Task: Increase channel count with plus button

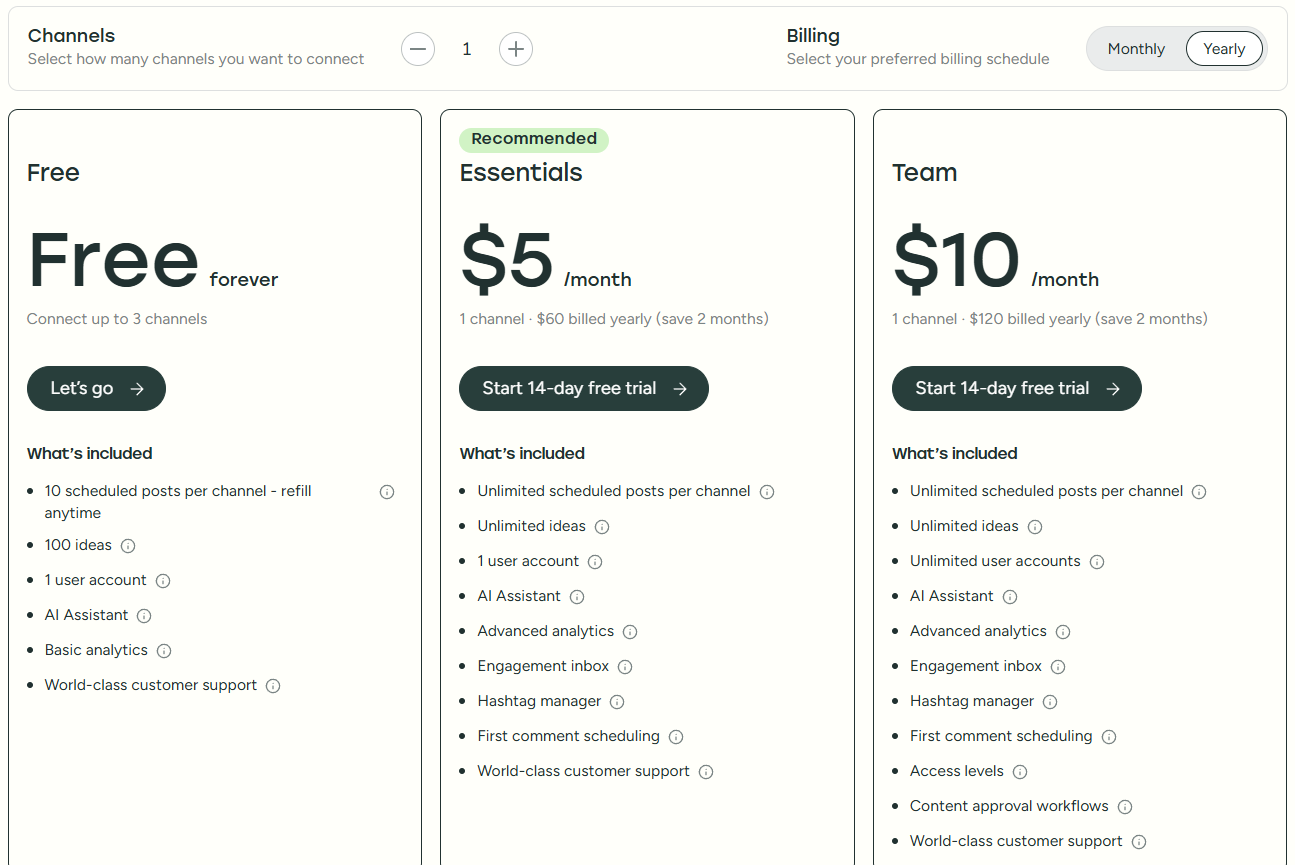Action: point(516,48)
